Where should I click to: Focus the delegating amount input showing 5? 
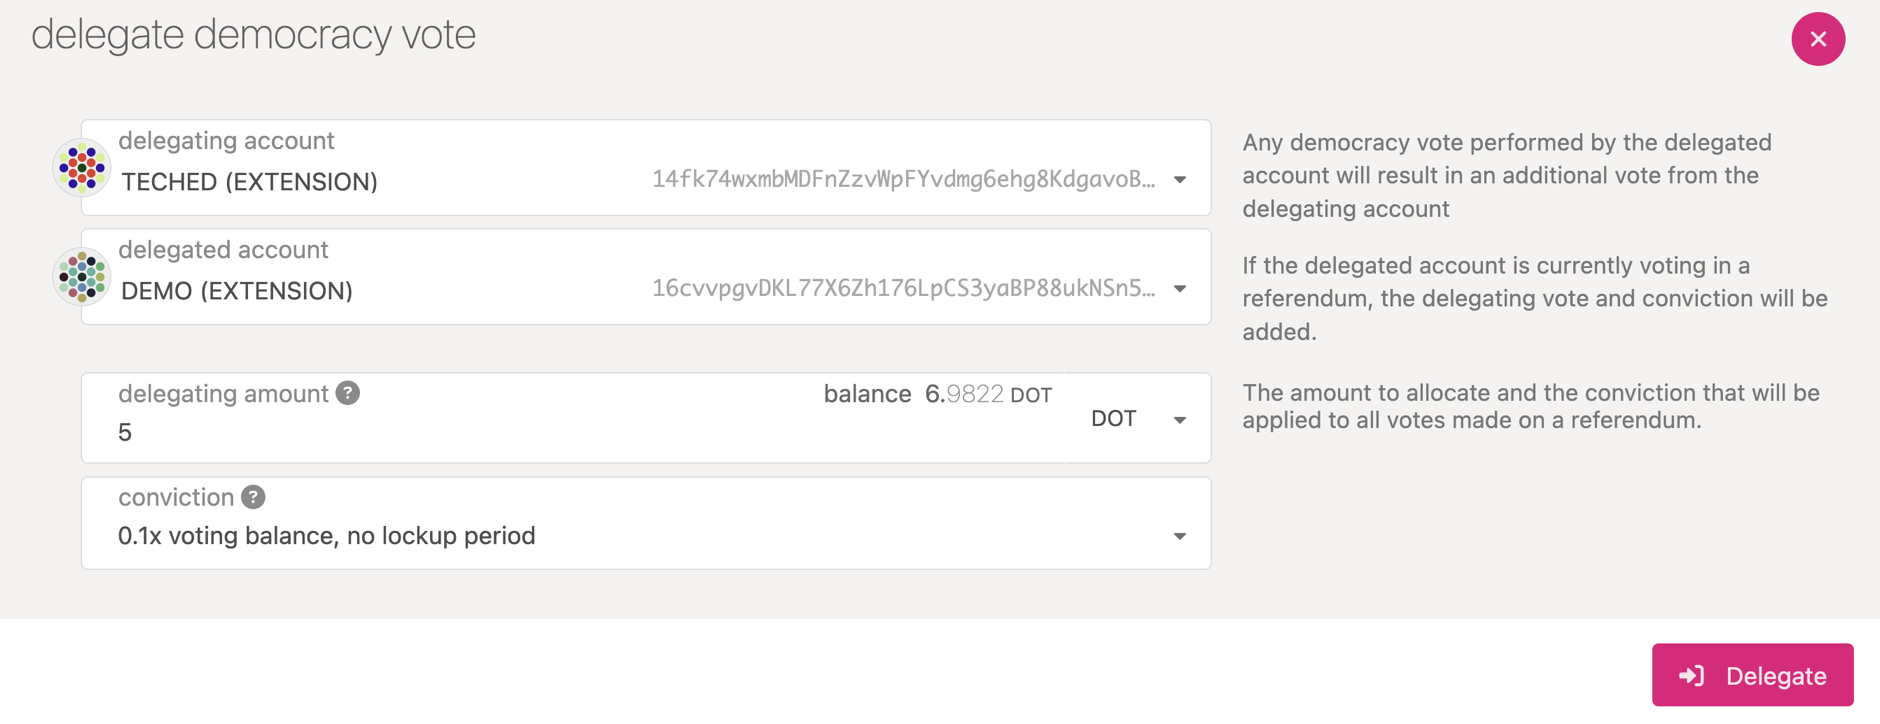460,432
